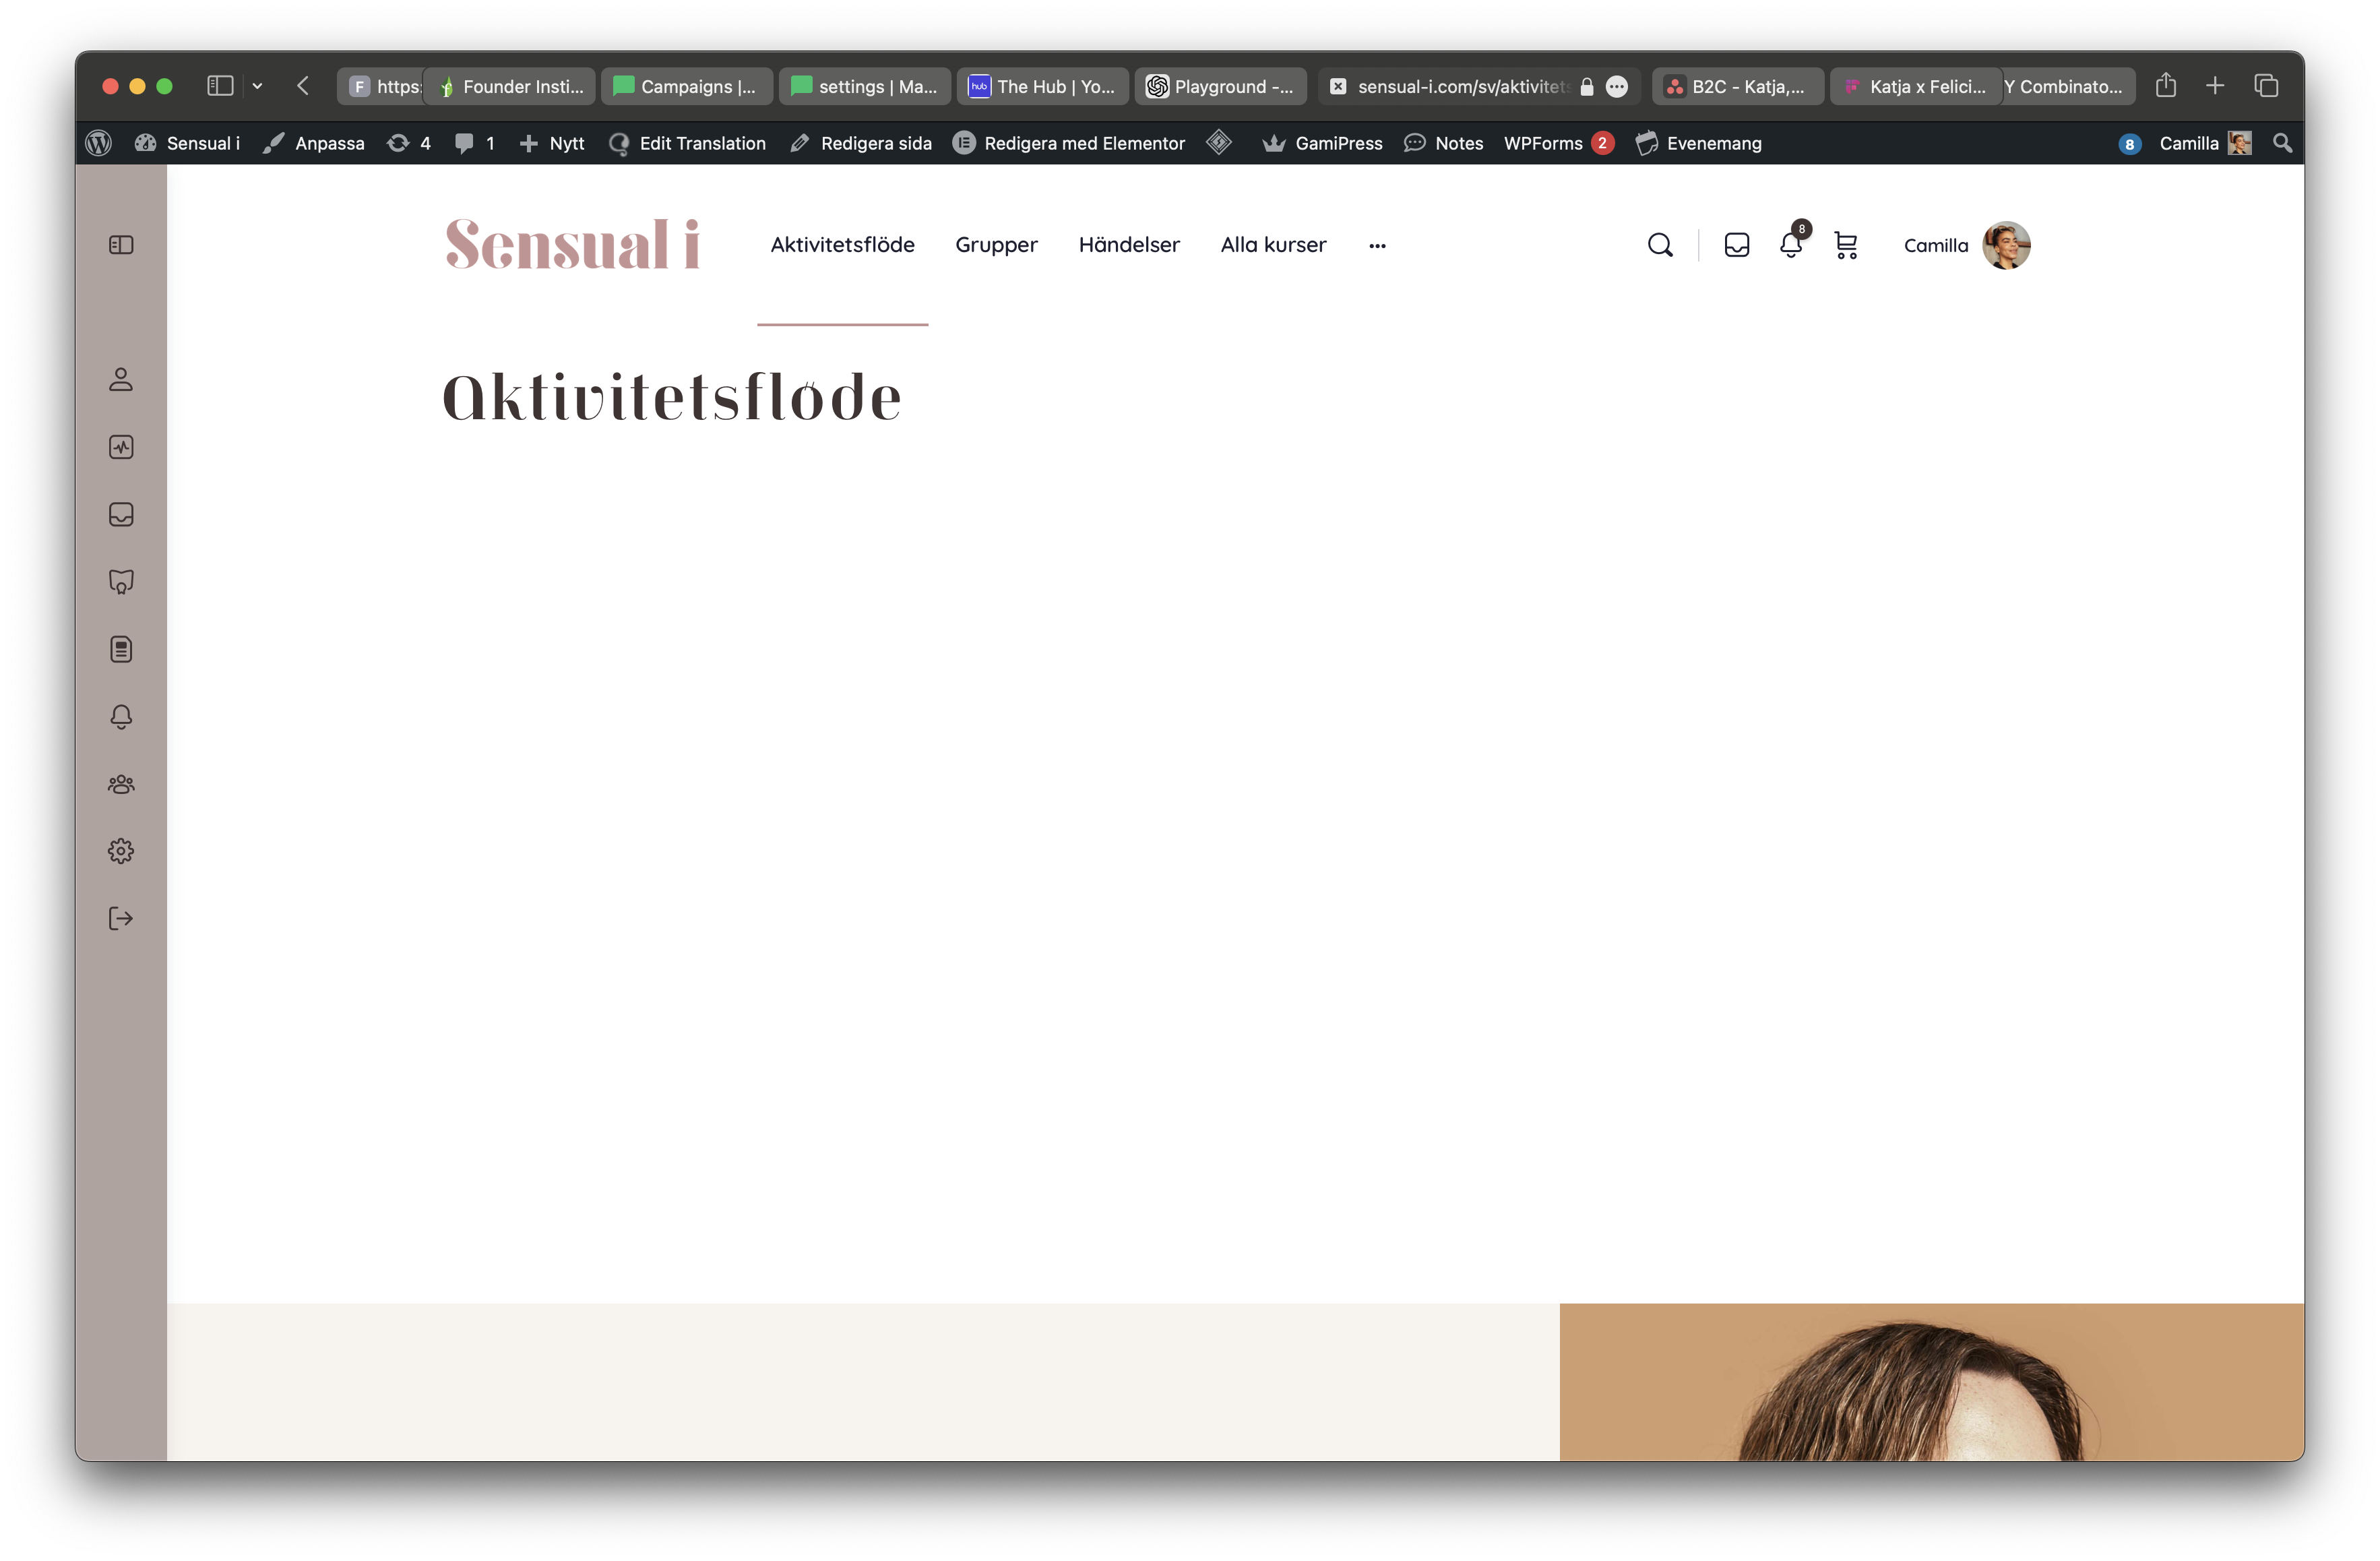The height and width of the screenshot is (1561, 2380).
Task: Open the shopping cart icon
Action: (1846, 245)
